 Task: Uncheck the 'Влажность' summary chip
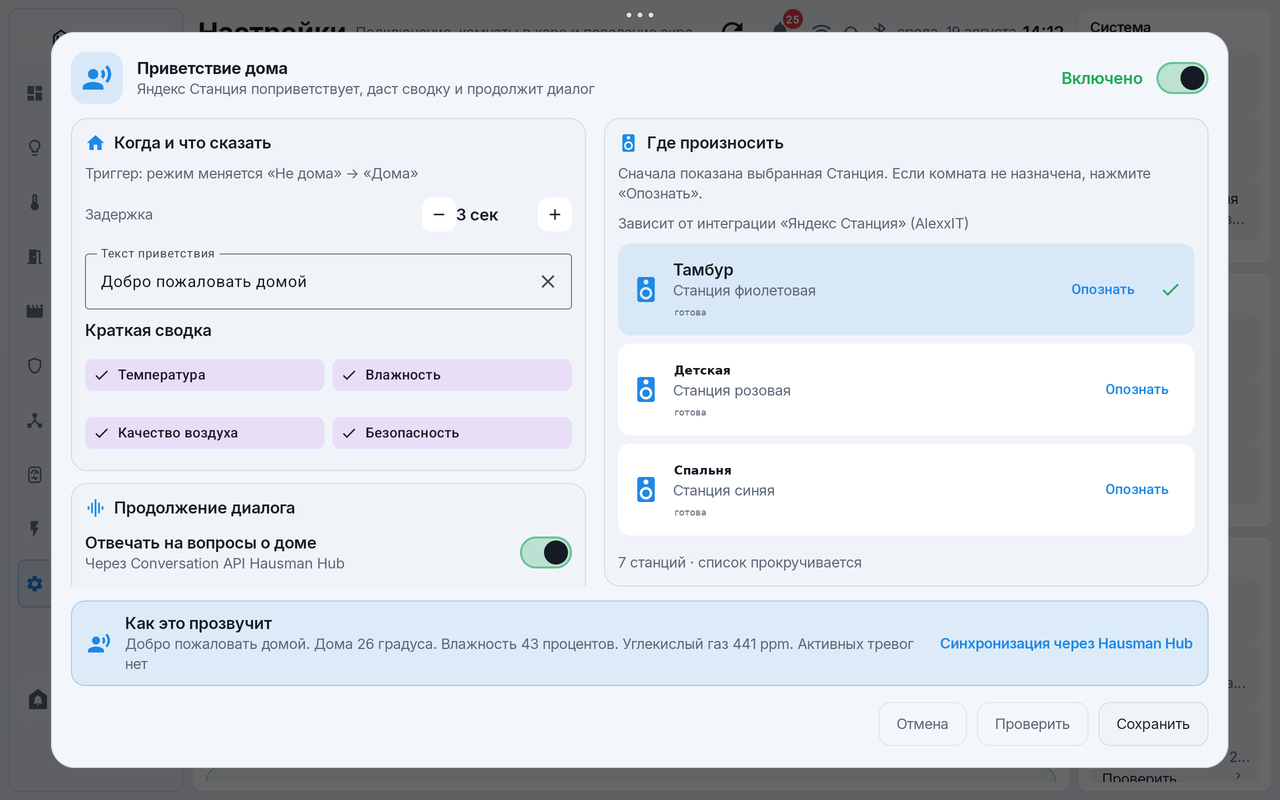452,375
